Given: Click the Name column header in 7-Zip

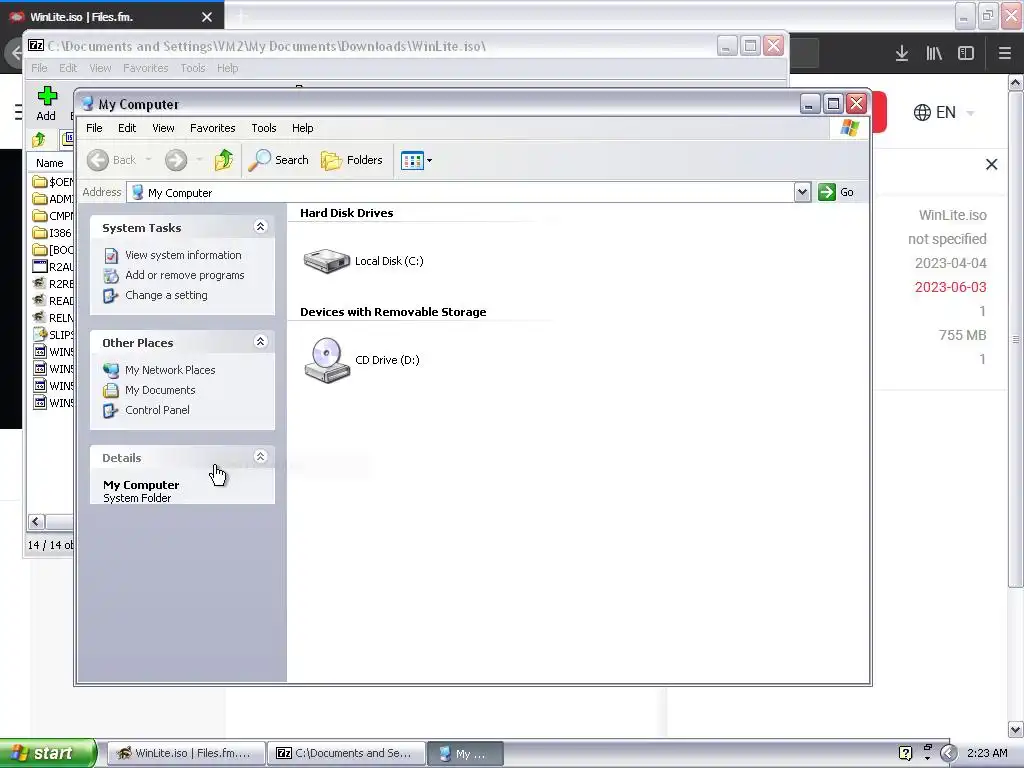Looking at the screenshot, I should tap(50, 163).
